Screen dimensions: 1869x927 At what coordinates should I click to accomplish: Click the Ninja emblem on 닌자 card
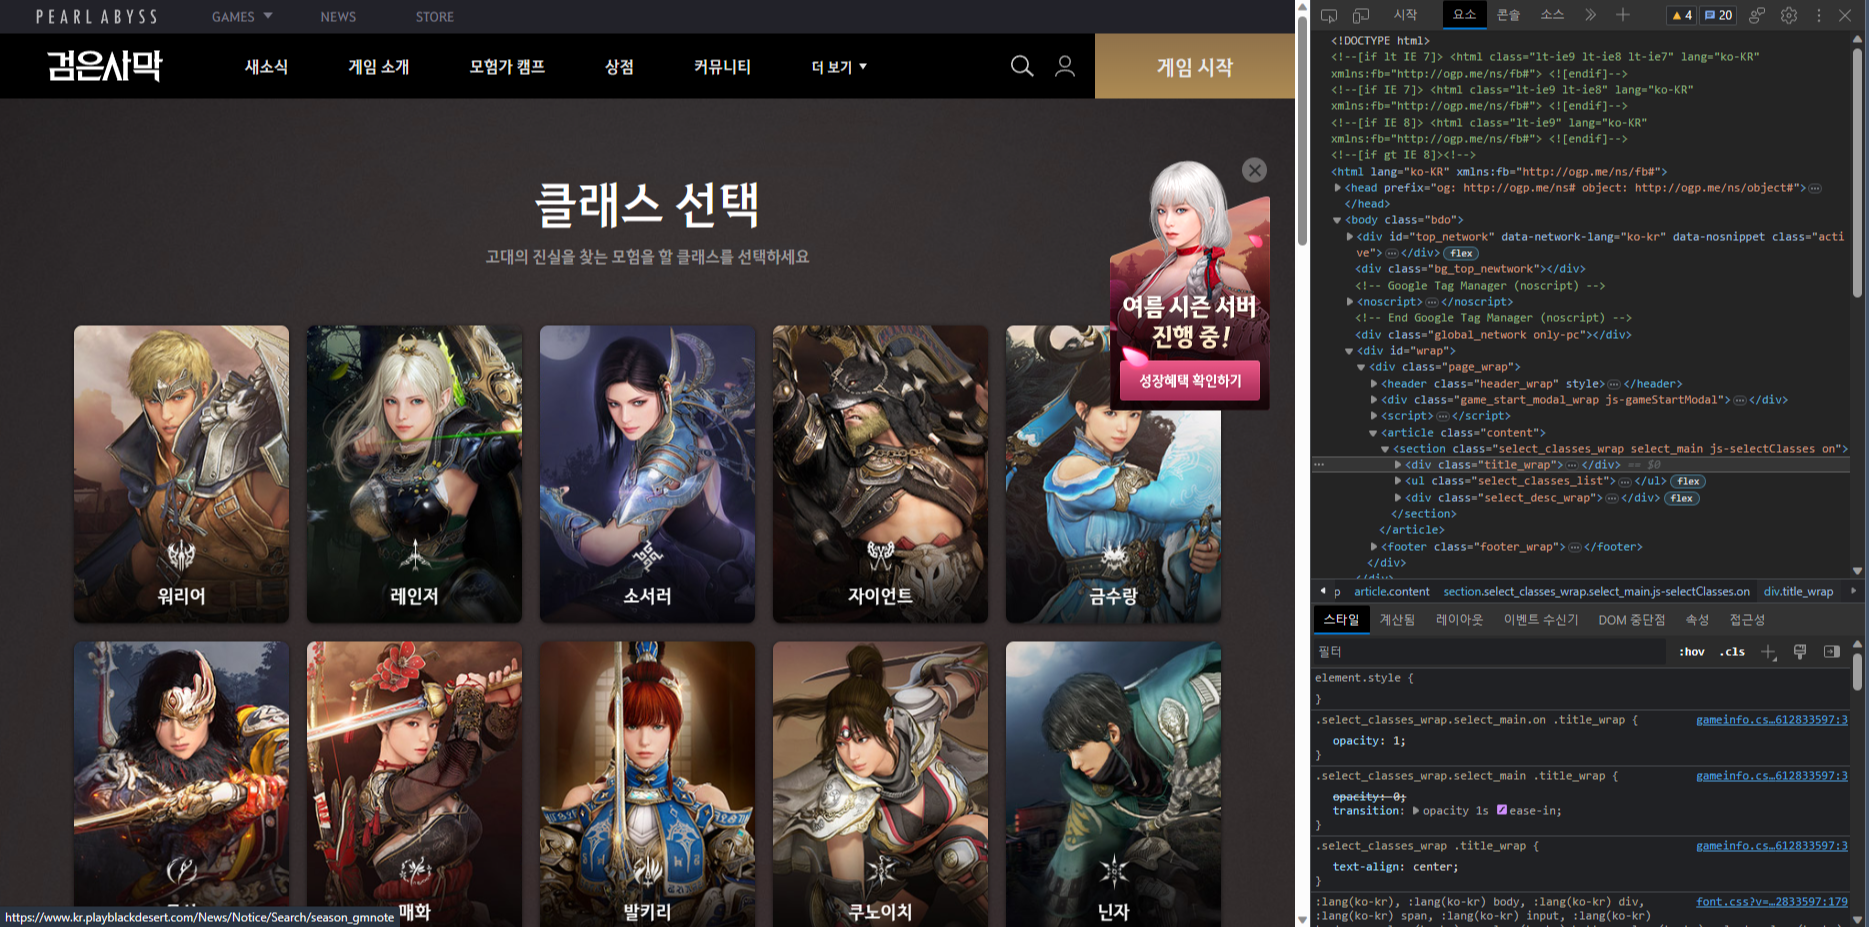(1113, 871)
